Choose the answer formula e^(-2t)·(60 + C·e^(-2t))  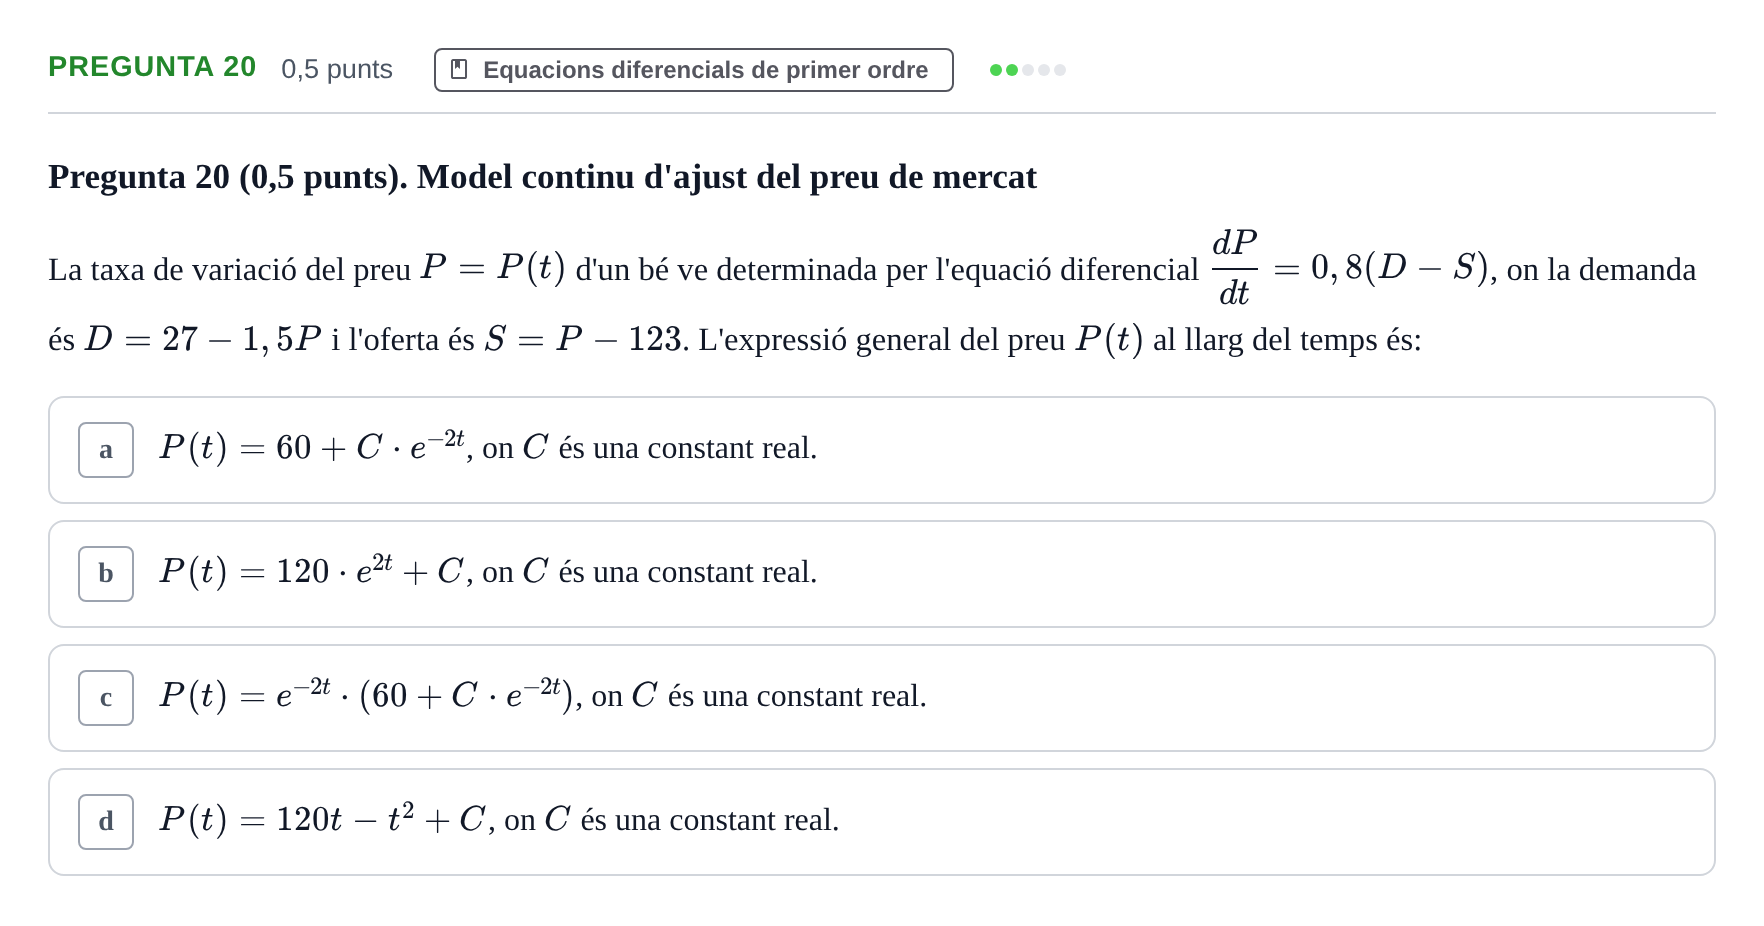click(366, 694)
